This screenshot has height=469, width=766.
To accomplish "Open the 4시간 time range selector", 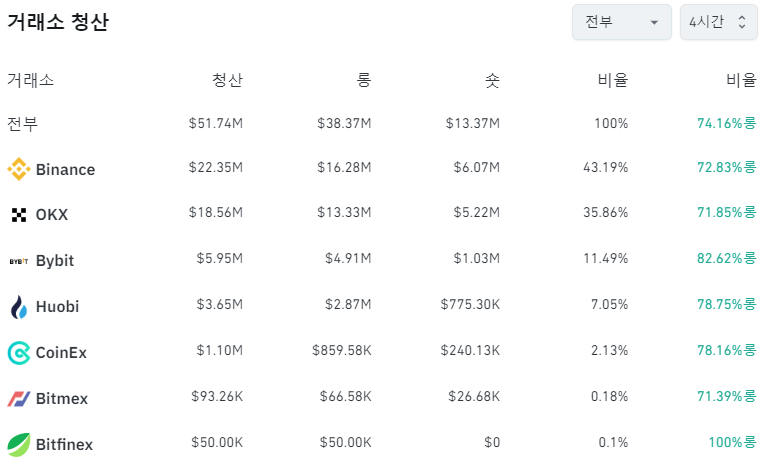I will [x=719, y=22].
